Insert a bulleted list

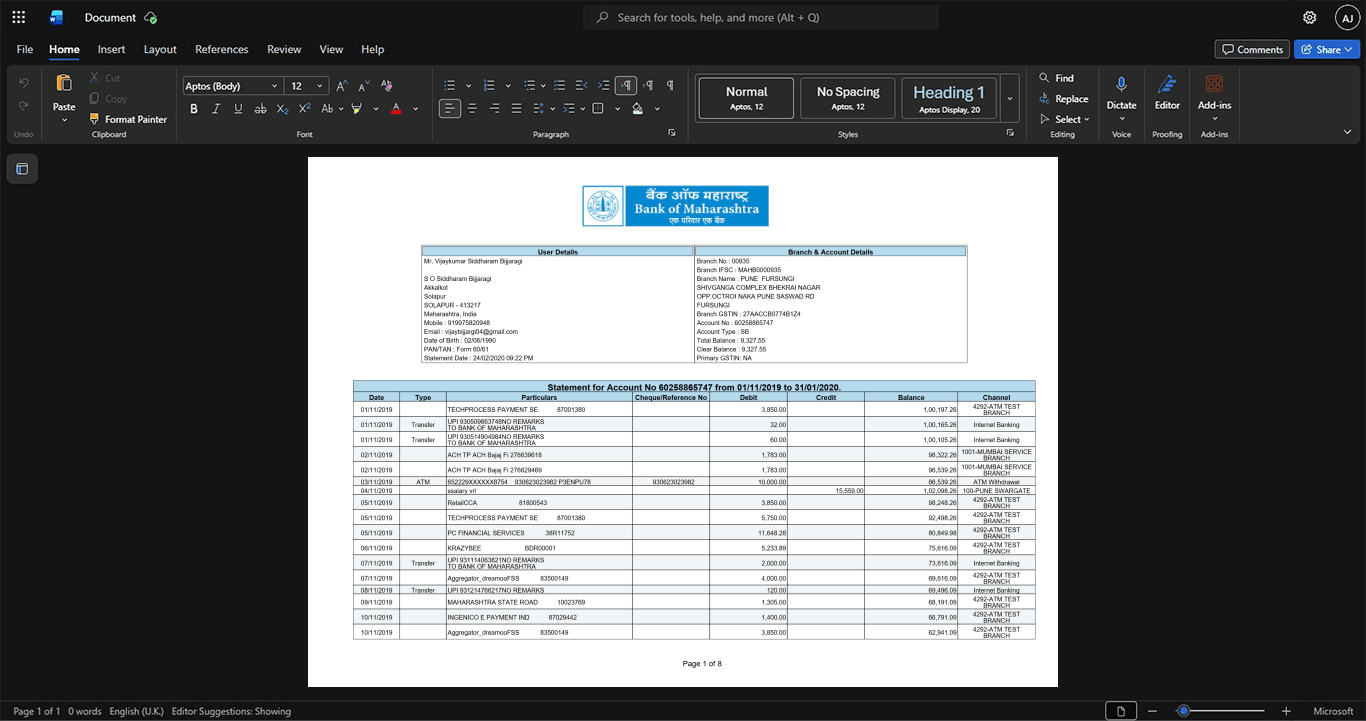(x=450, y=86)
